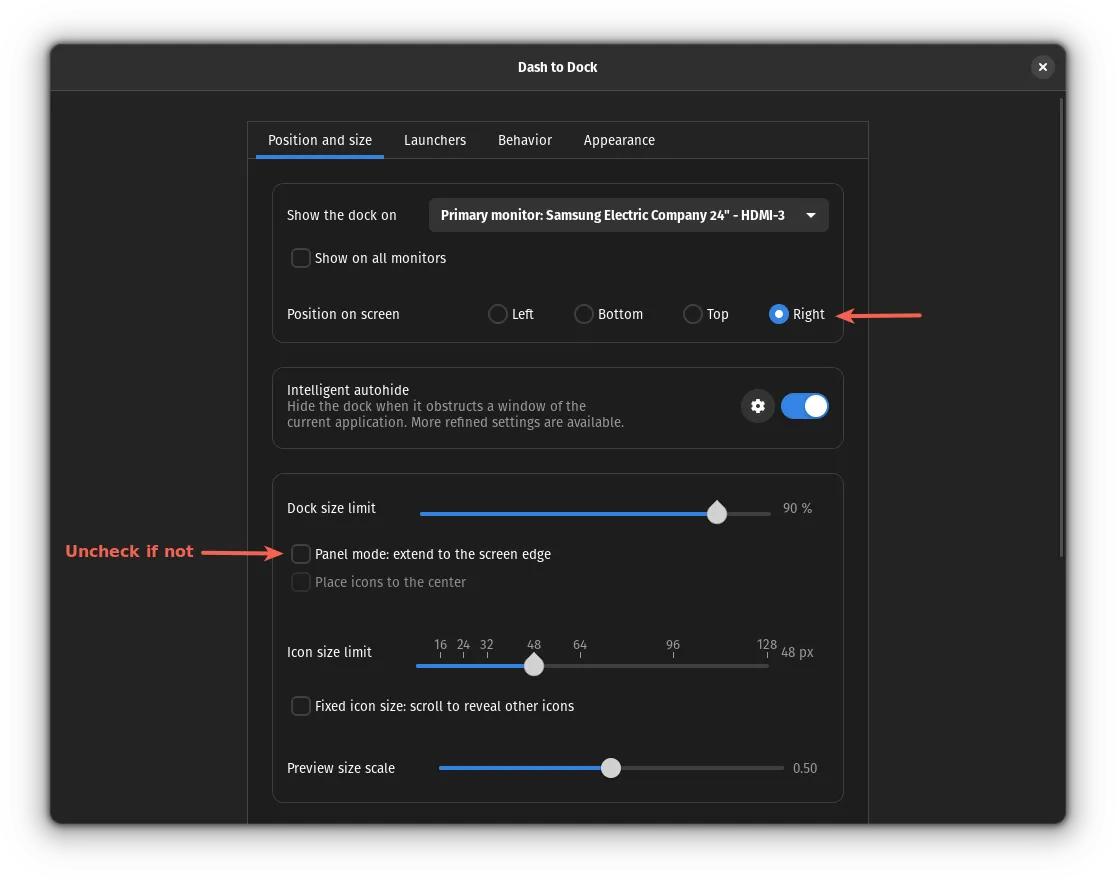
Task: Select the Right position radio button
Action: 779,314
